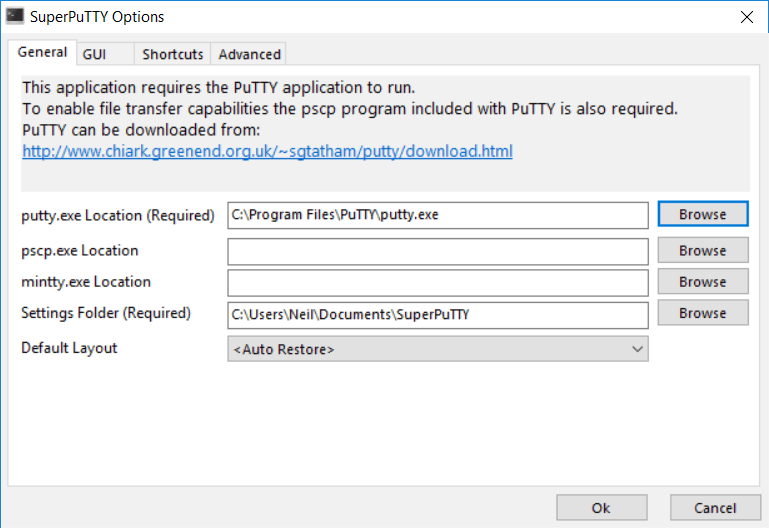769x528 pixels.
Task: Click the SuperPuTTY Options title bar text
Action: coord(97,17)
